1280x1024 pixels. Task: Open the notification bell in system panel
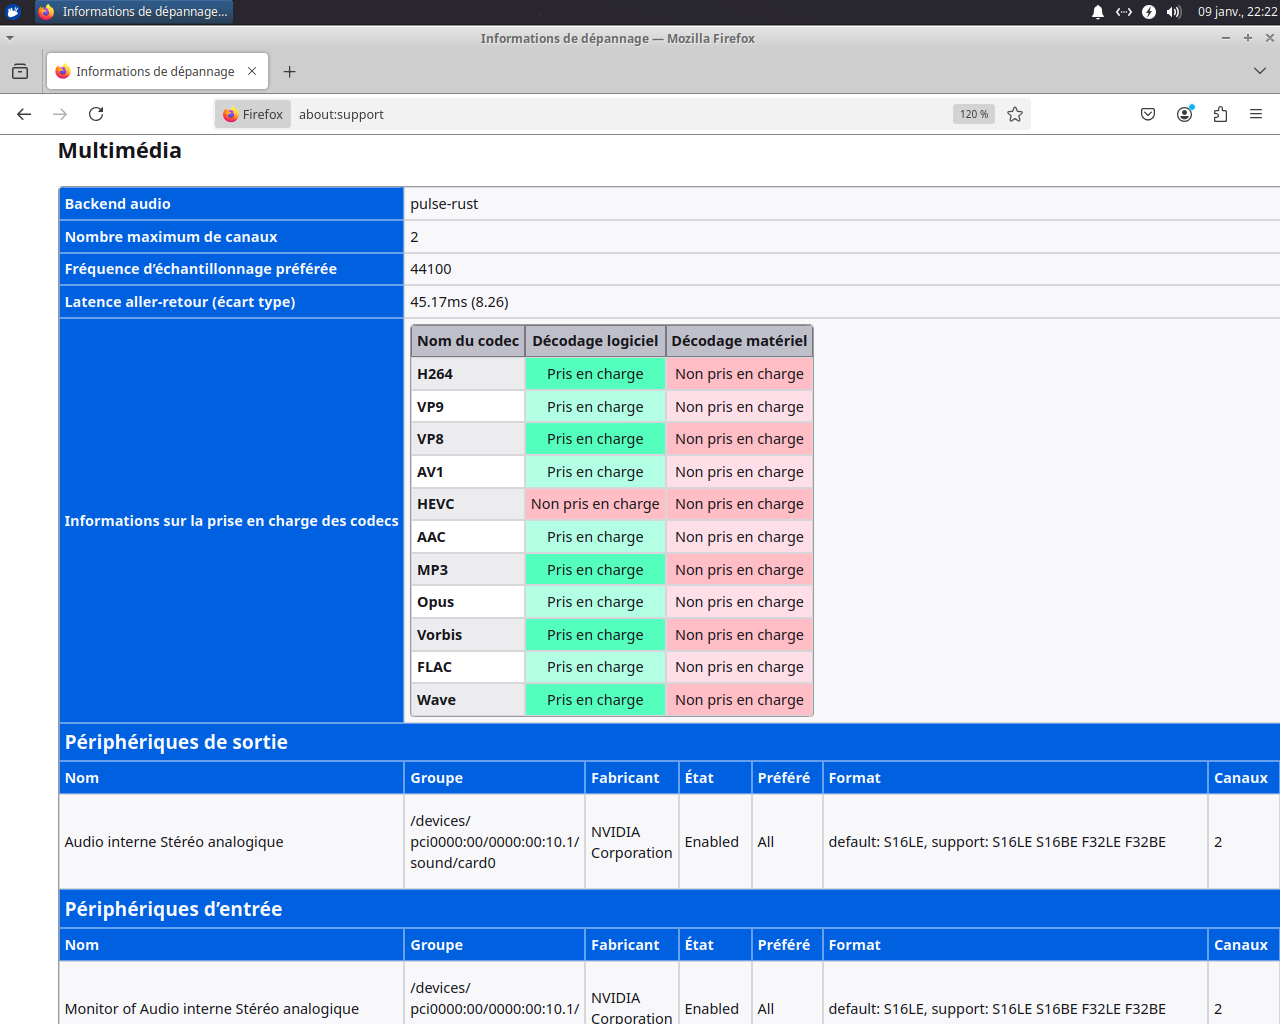[x=1098, y=12]
